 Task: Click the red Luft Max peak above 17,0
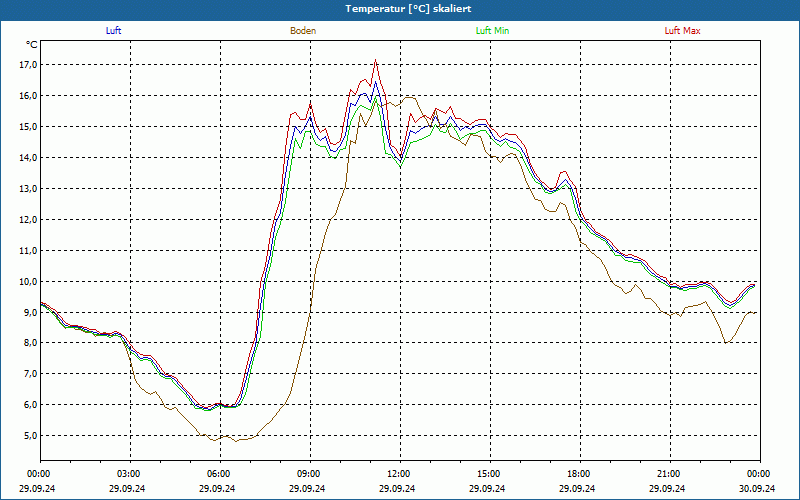(376, 60)
